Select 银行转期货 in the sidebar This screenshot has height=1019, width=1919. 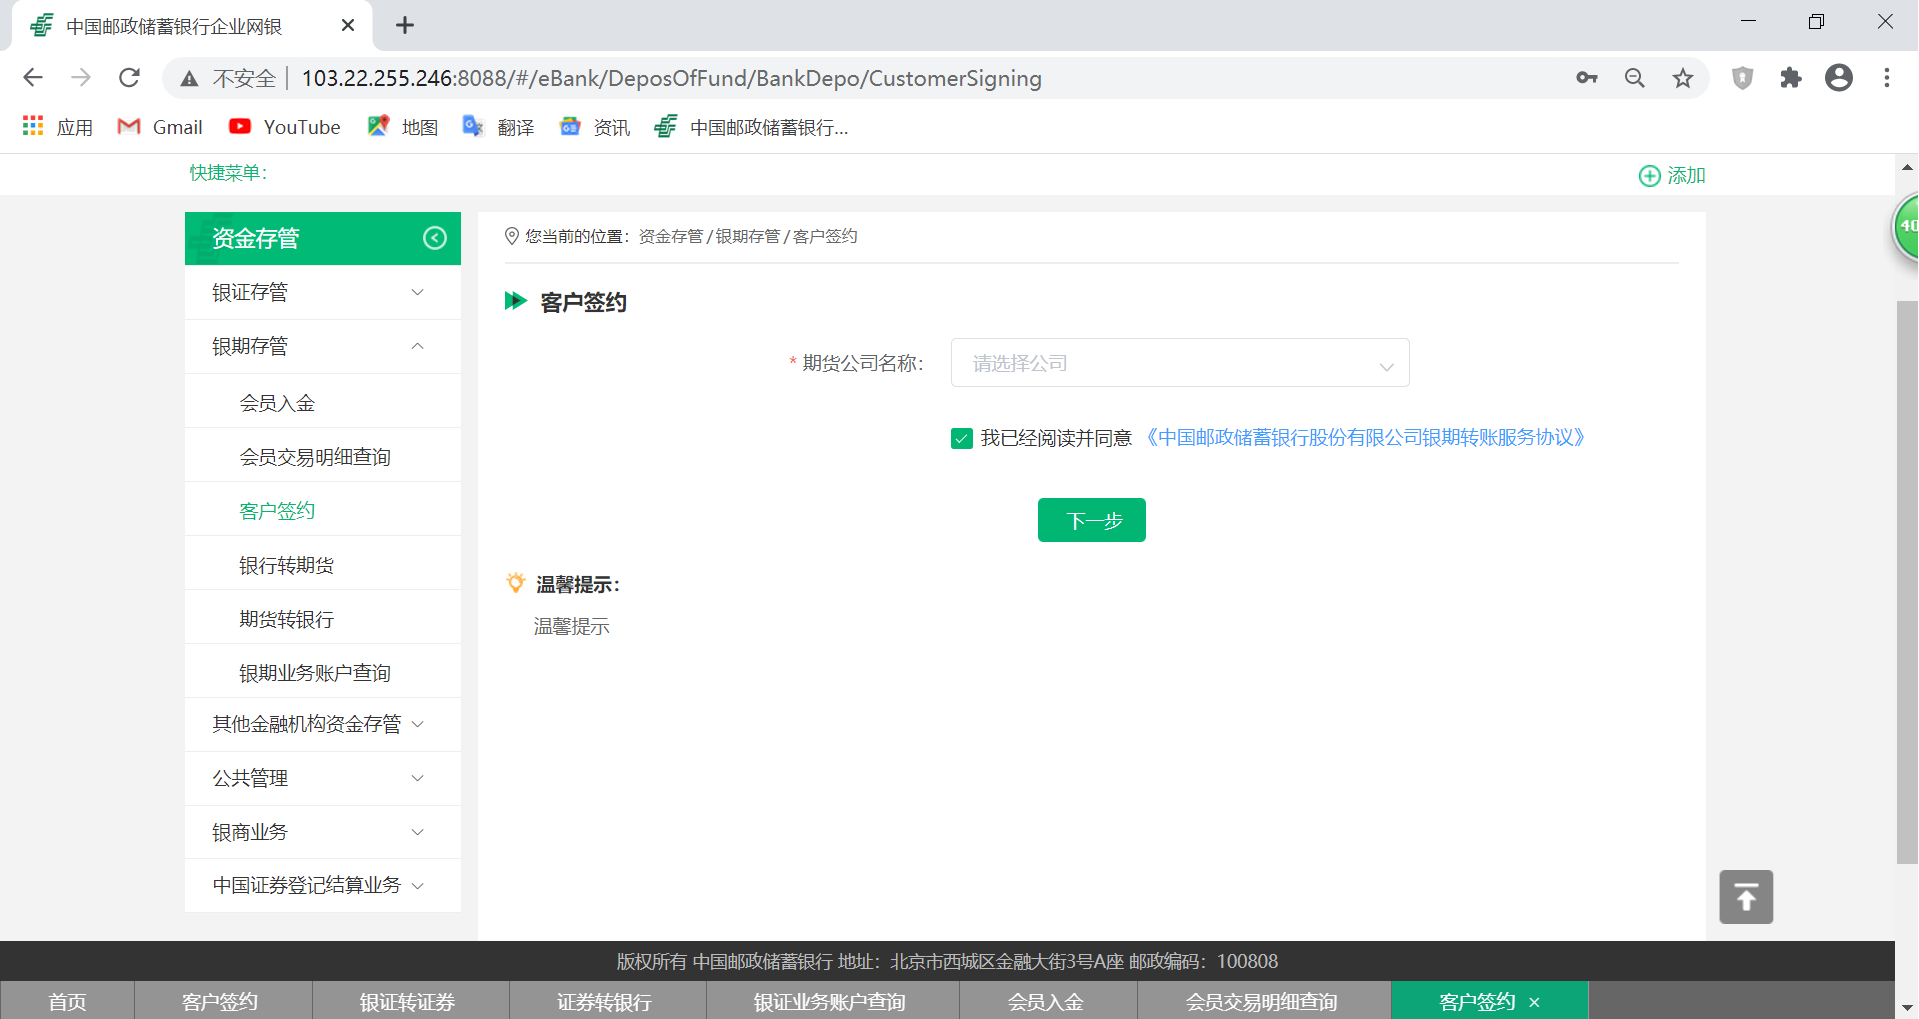point(286,565)
